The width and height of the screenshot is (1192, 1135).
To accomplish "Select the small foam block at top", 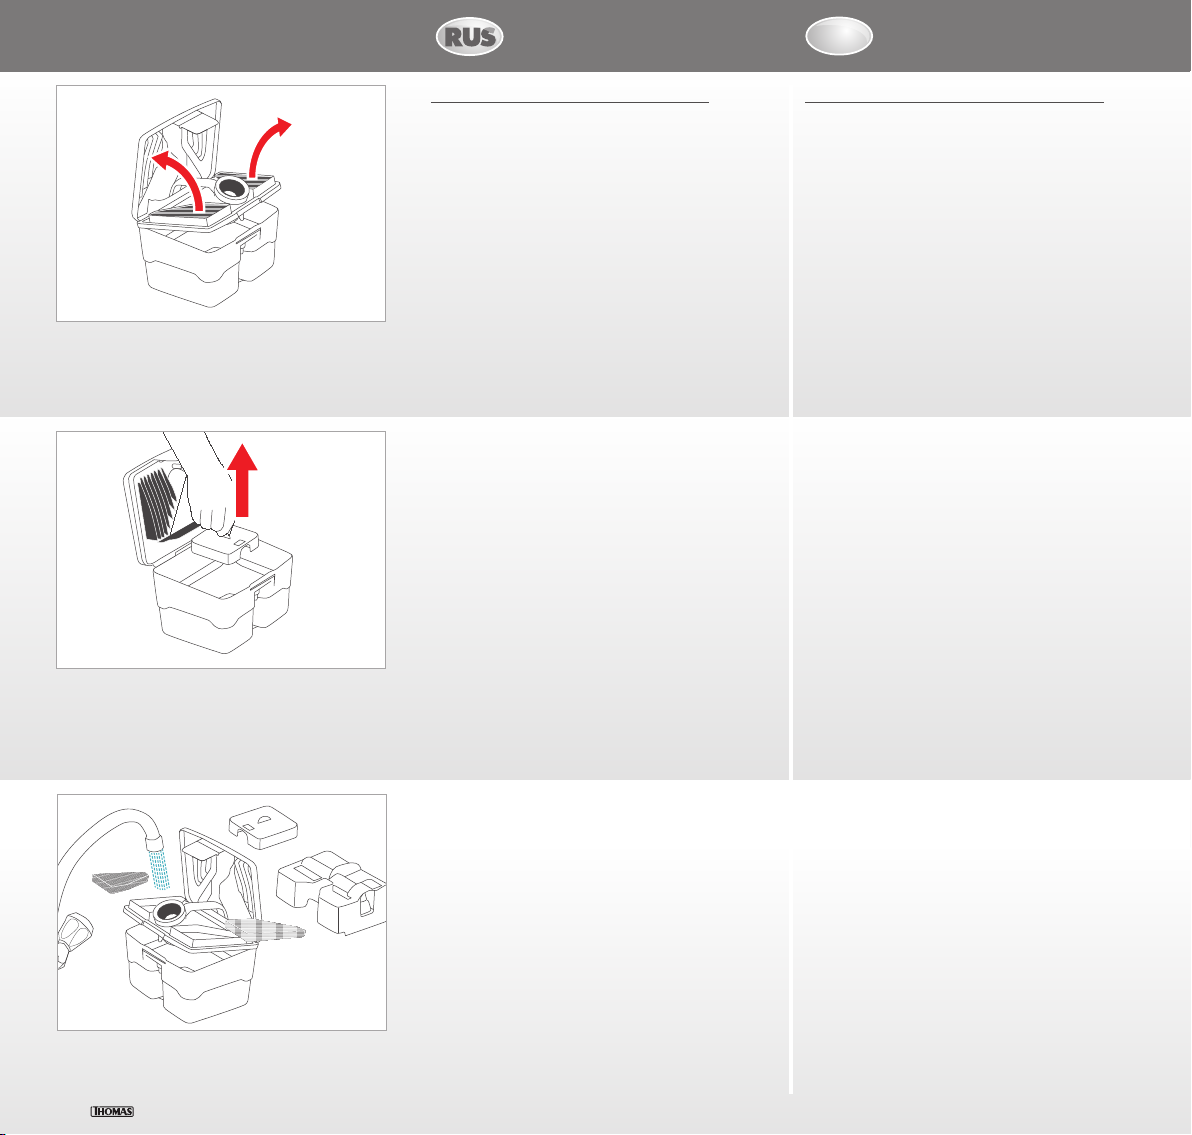I will pyautogui.click(x=263, y=827).
